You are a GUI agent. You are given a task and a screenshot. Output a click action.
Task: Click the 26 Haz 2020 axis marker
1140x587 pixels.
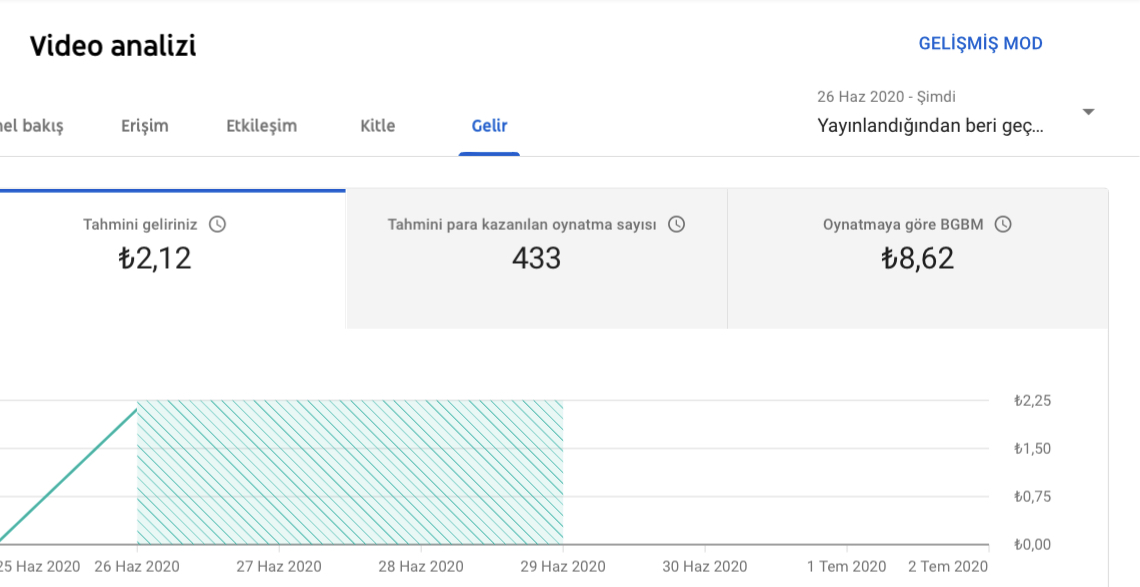tap(137, 566)
